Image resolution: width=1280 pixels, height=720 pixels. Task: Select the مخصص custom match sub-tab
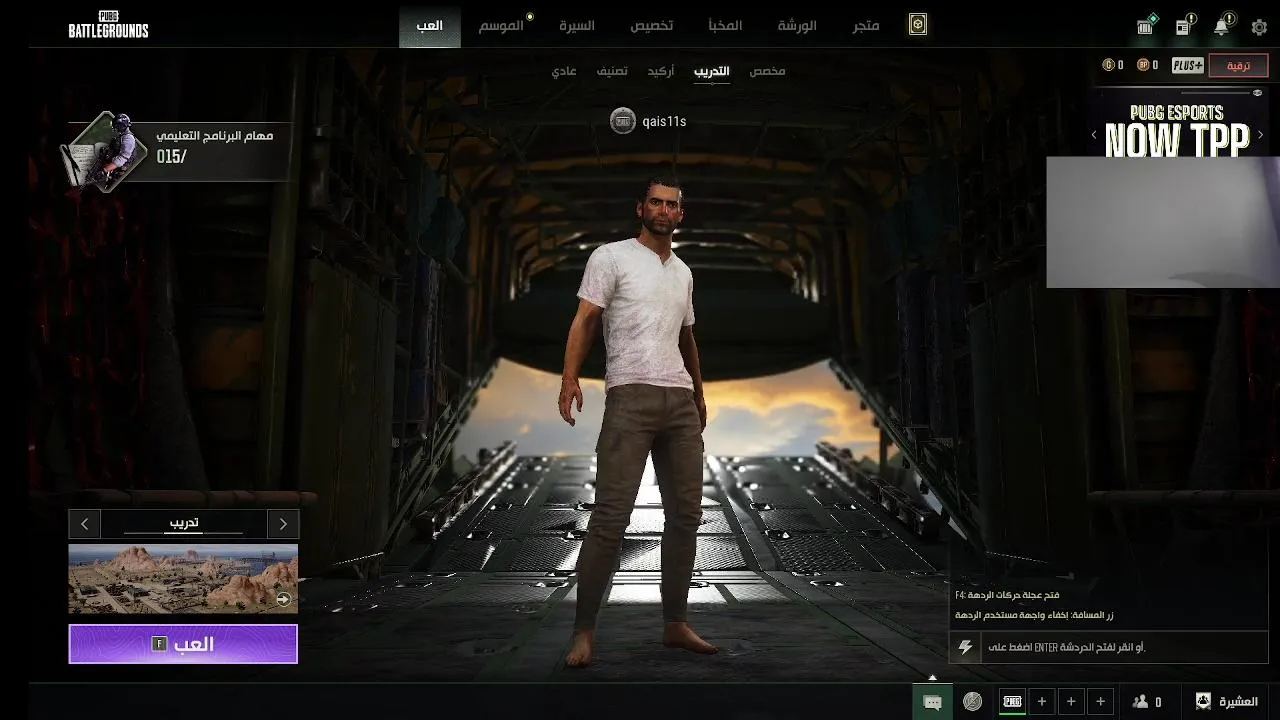pyautogui.click(x=767, y=71)
